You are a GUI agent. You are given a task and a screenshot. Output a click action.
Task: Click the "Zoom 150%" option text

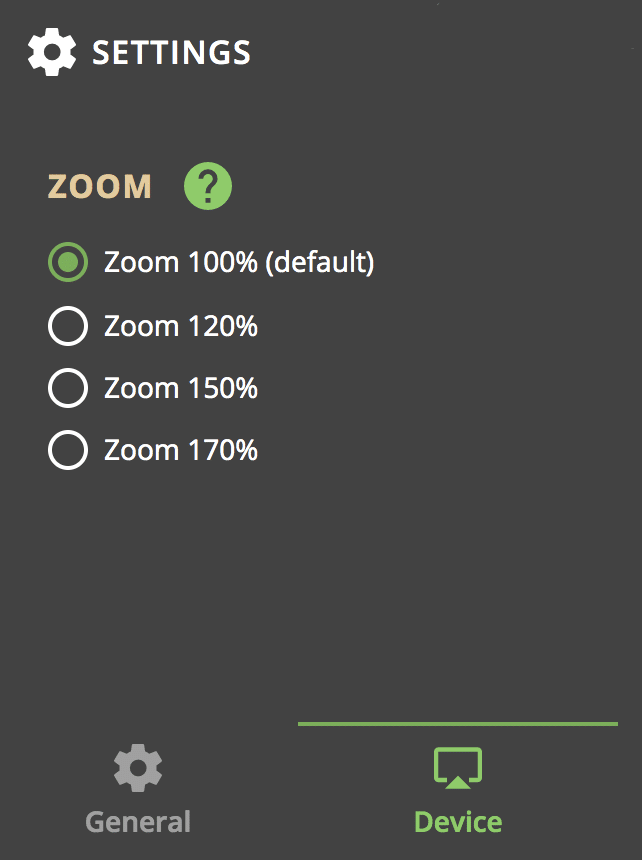coord(181,388)
